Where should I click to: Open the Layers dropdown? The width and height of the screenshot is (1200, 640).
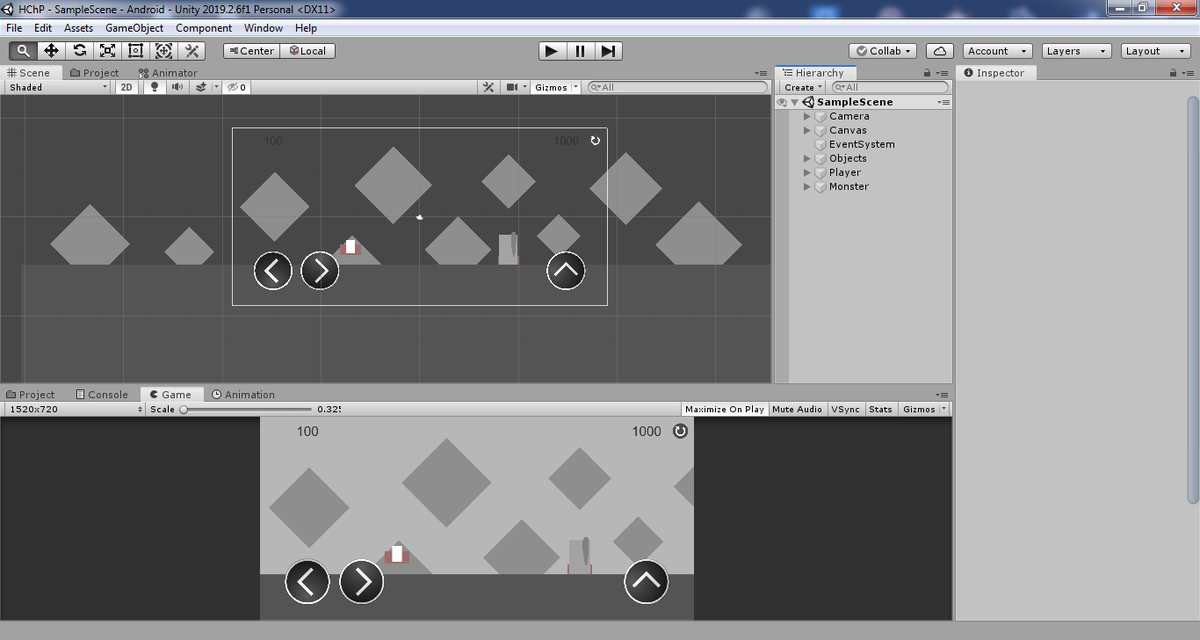coord(1076,51)
